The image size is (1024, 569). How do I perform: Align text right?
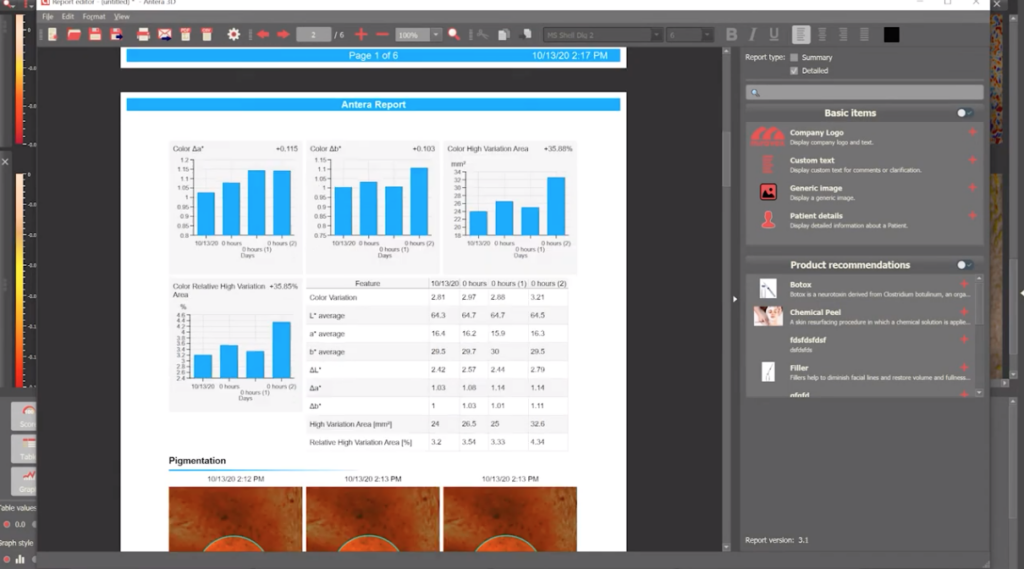[x=843, y=35]
